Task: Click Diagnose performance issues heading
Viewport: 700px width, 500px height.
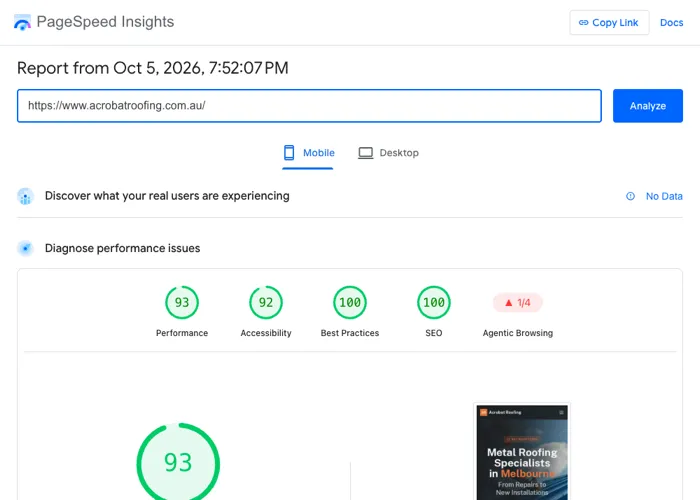Action: tap(122, 248)
